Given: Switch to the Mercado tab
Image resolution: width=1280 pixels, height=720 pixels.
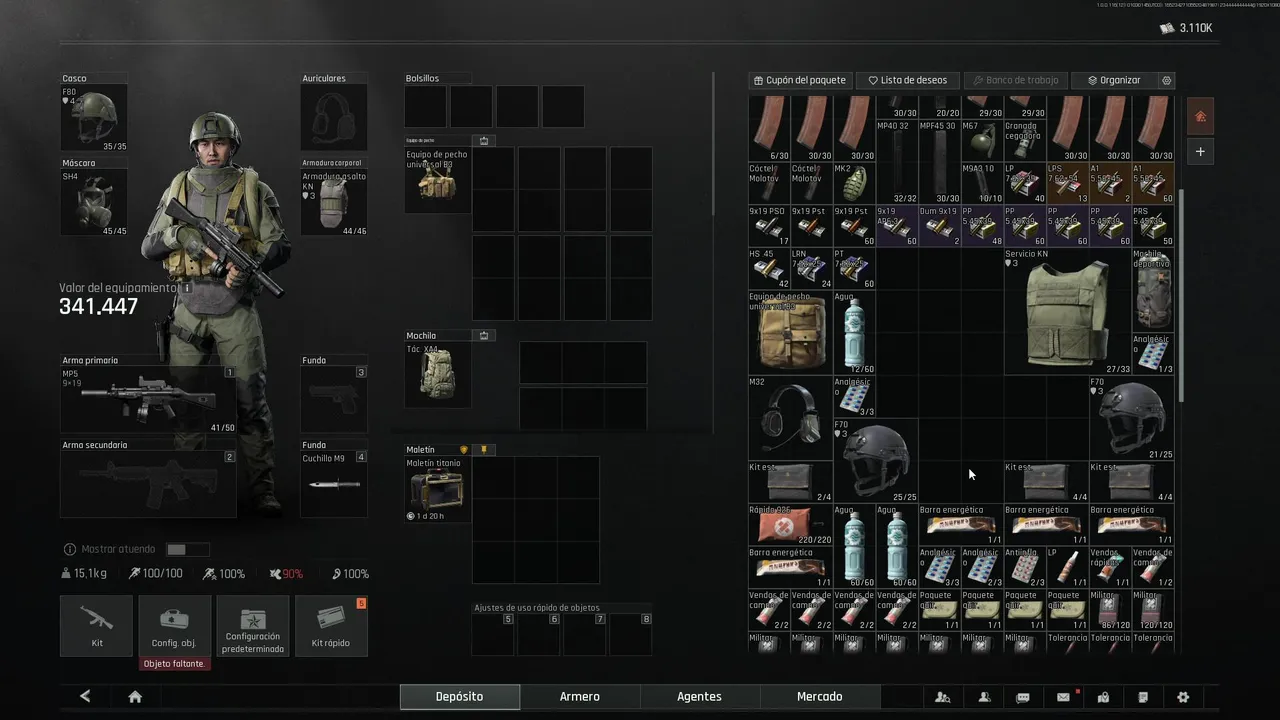Looking at the screenshot, I should point(819,697).
